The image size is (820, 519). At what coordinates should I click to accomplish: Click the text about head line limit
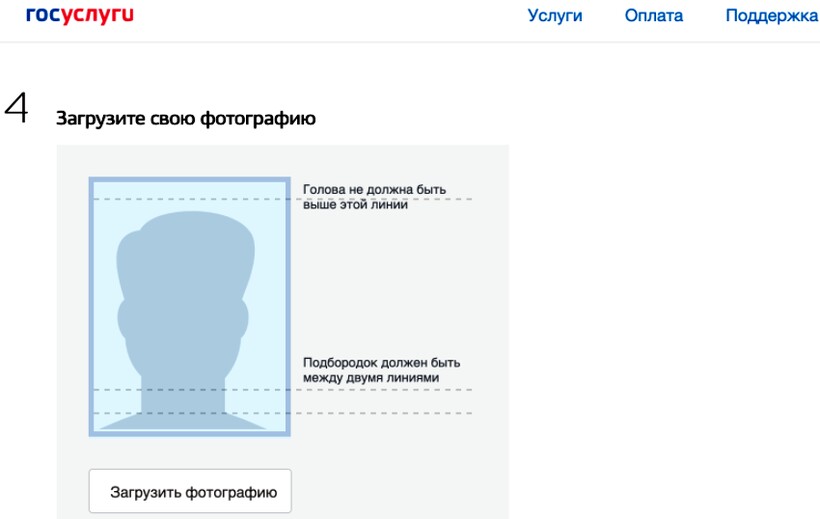point(373,196)
